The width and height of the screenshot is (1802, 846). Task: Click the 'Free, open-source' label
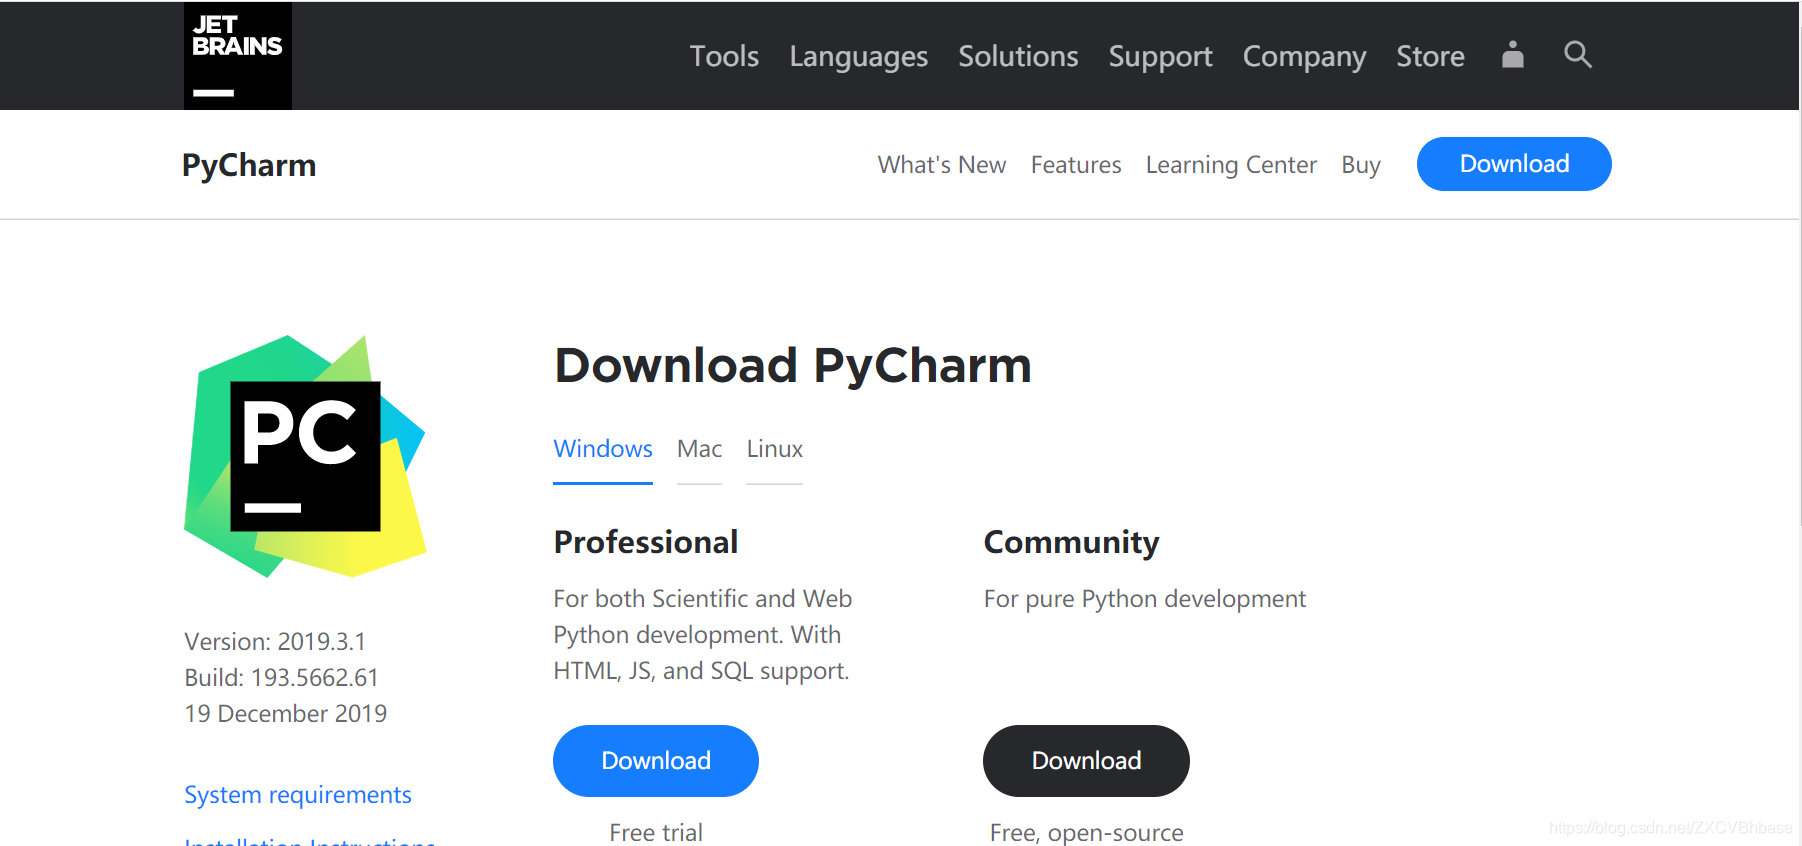1087,833
